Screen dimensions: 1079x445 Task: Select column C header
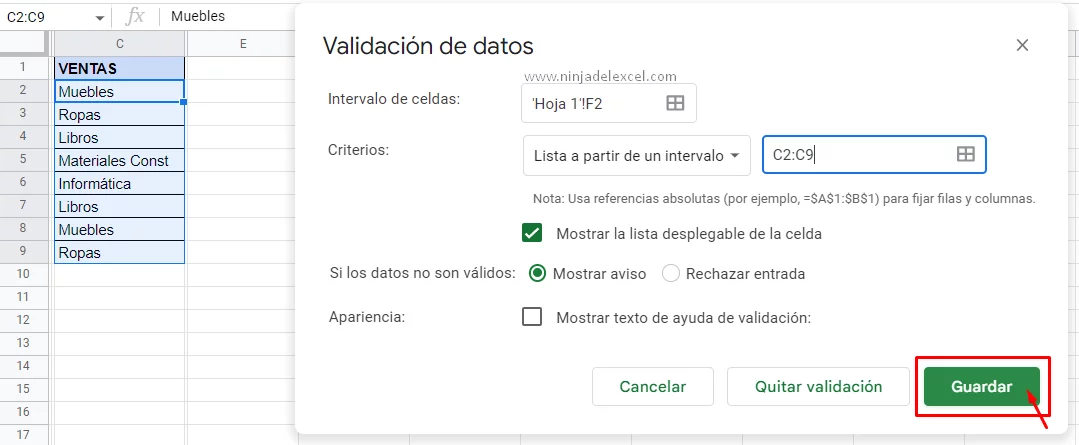tap(120, 43)
